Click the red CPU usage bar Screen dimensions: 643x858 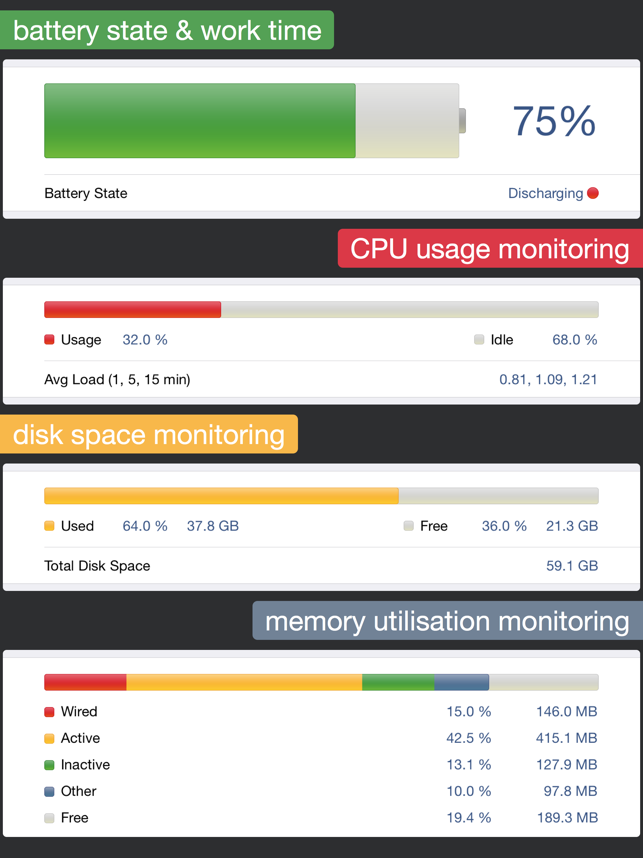pyautogui.click(x=132, y=309)
